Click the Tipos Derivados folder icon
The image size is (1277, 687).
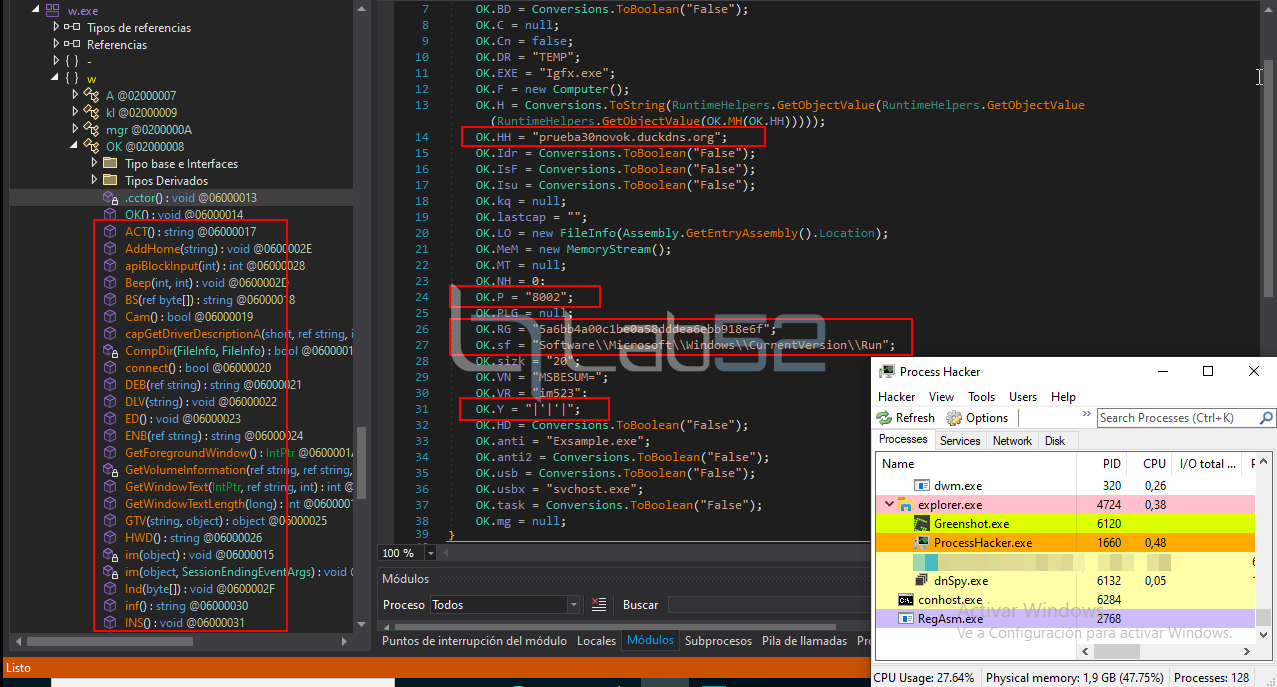pyautogui.click(x=110, y=181)
